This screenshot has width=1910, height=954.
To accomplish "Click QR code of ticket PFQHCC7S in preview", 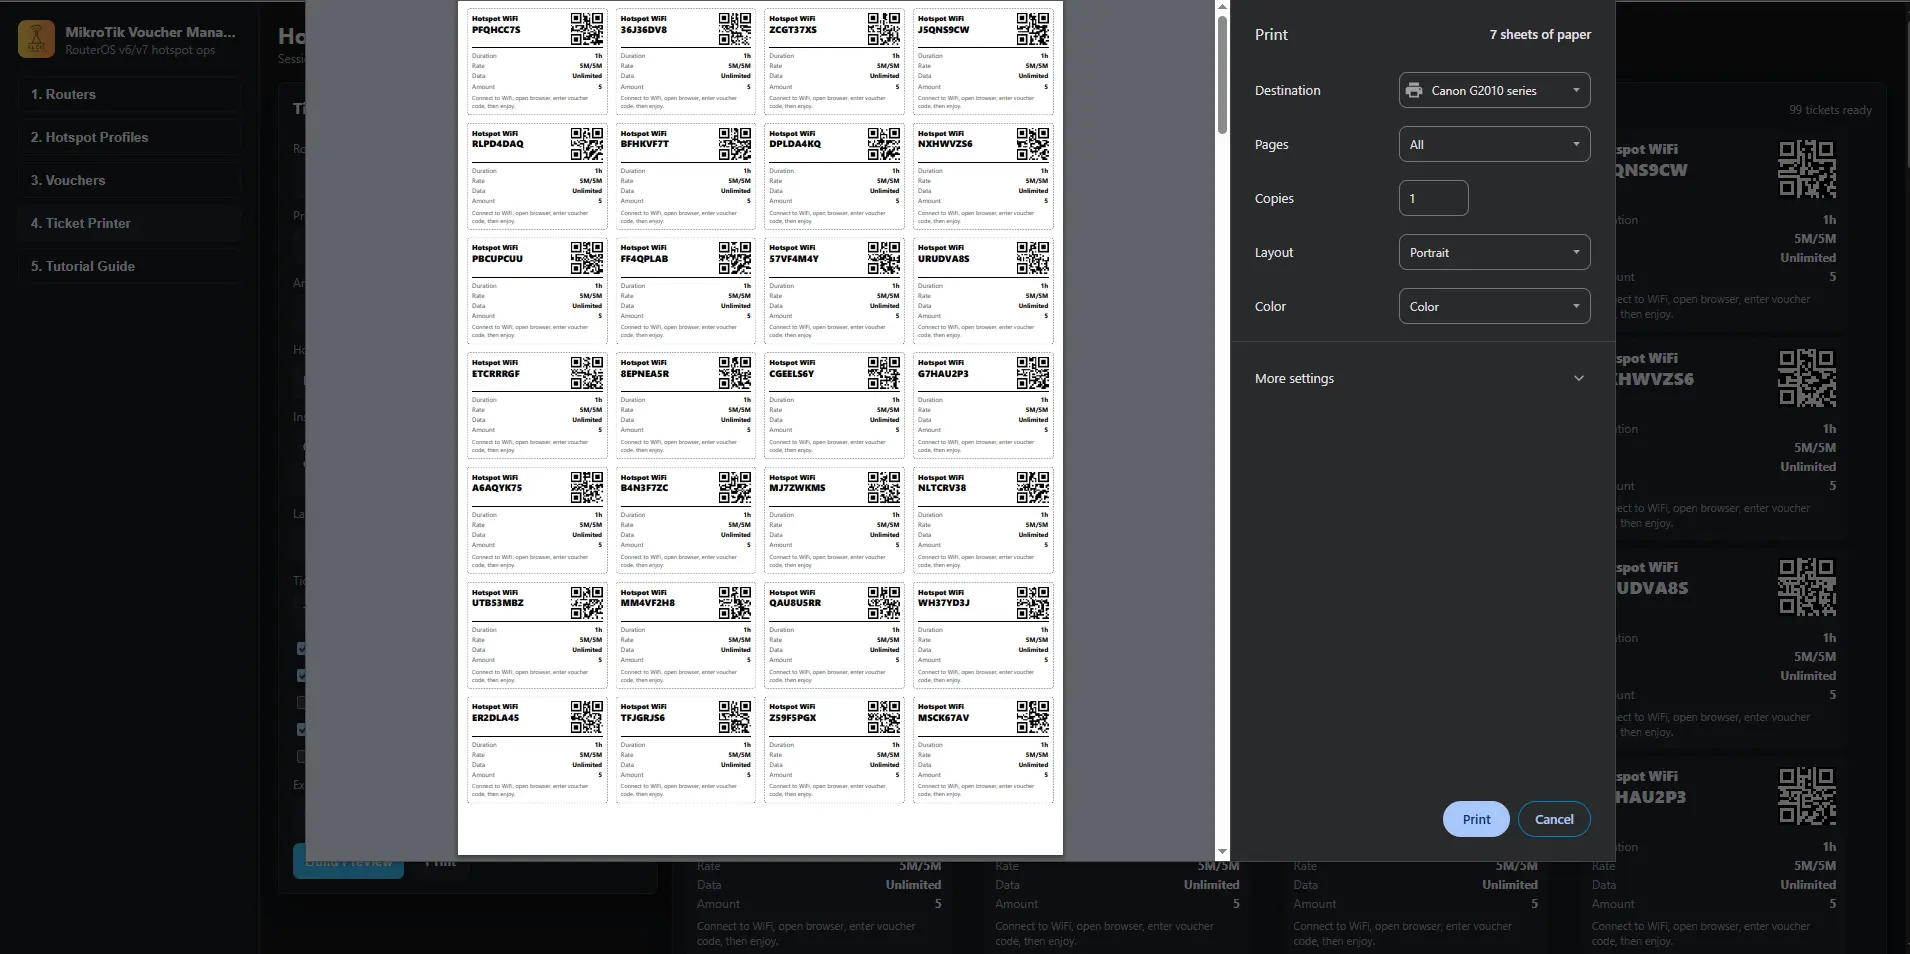I will (587, 29).
